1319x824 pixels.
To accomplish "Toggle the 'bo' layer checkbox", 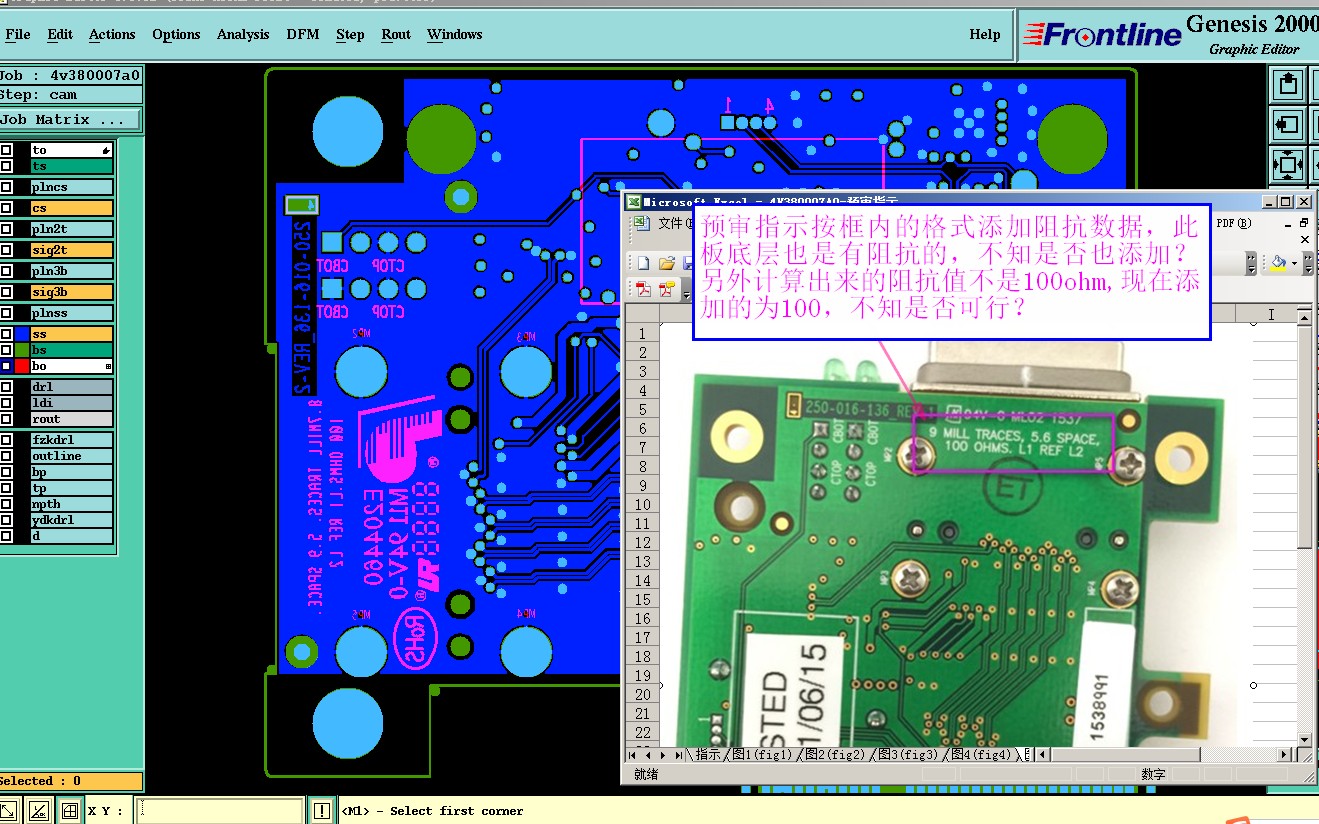I will point(7,366).
